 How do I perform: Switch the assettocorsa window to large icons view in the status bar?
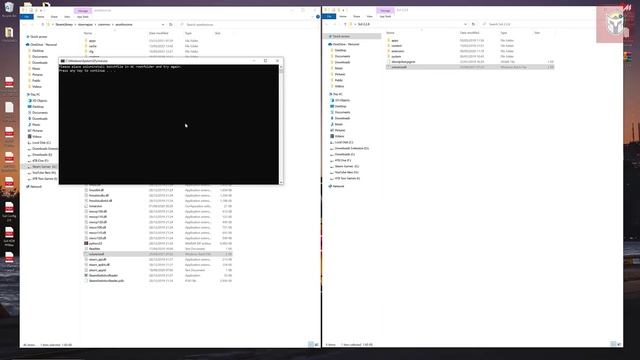click(x=316, y=345)
